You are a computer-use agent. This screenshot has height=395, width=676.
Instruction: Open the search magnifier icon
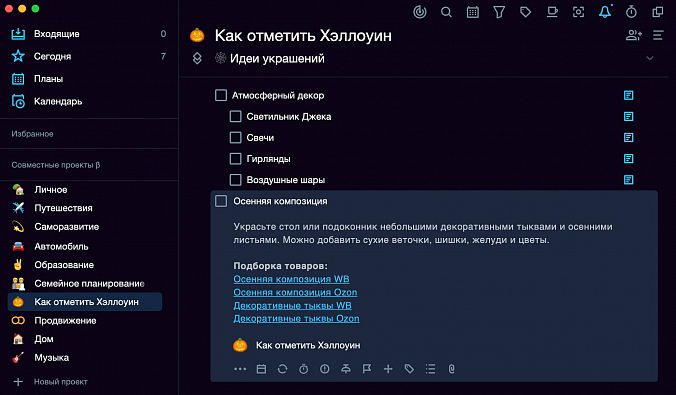click(x=446, y=12)
